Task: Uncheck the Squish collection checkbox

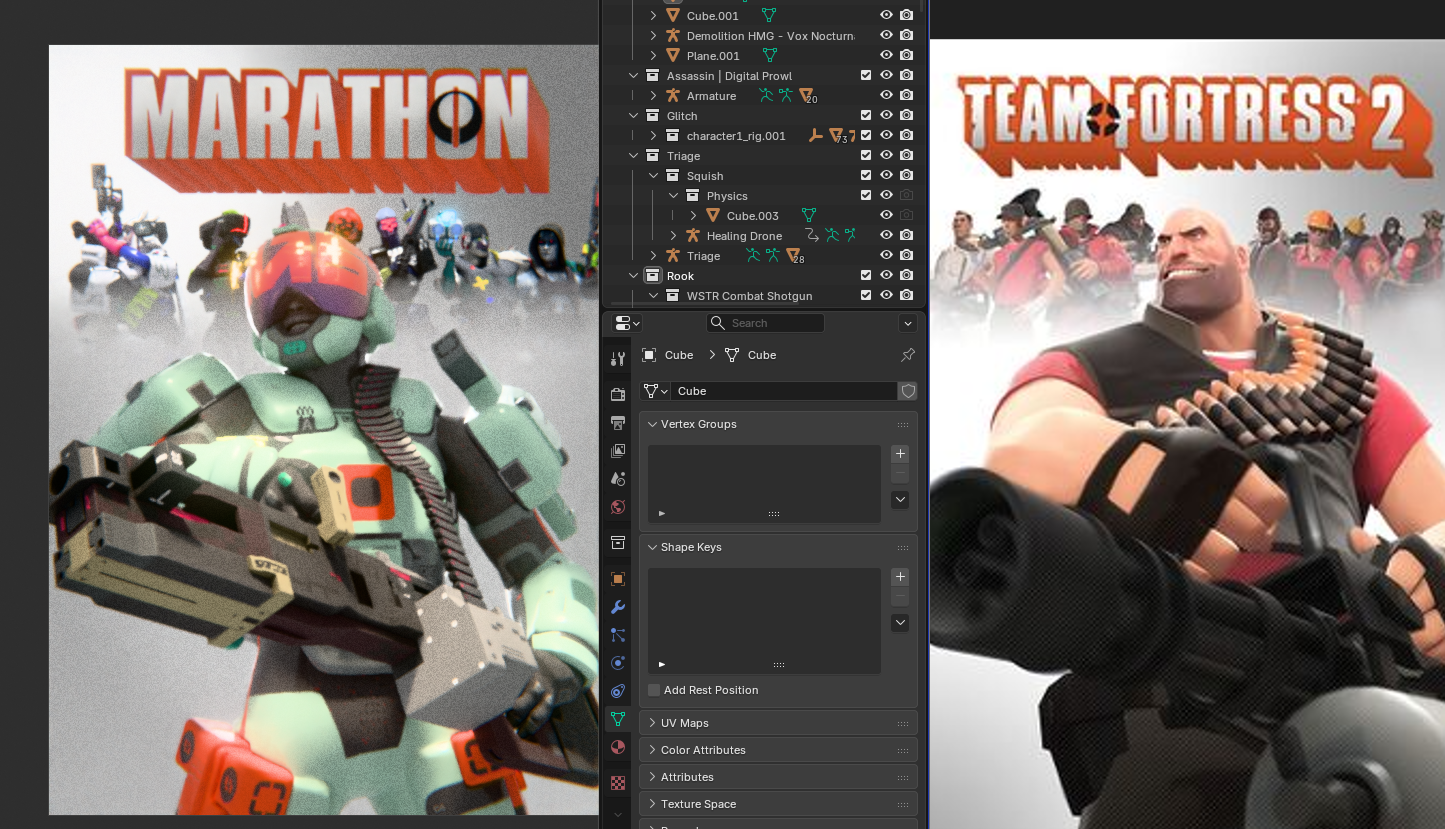Action: [x=866, y=176]
